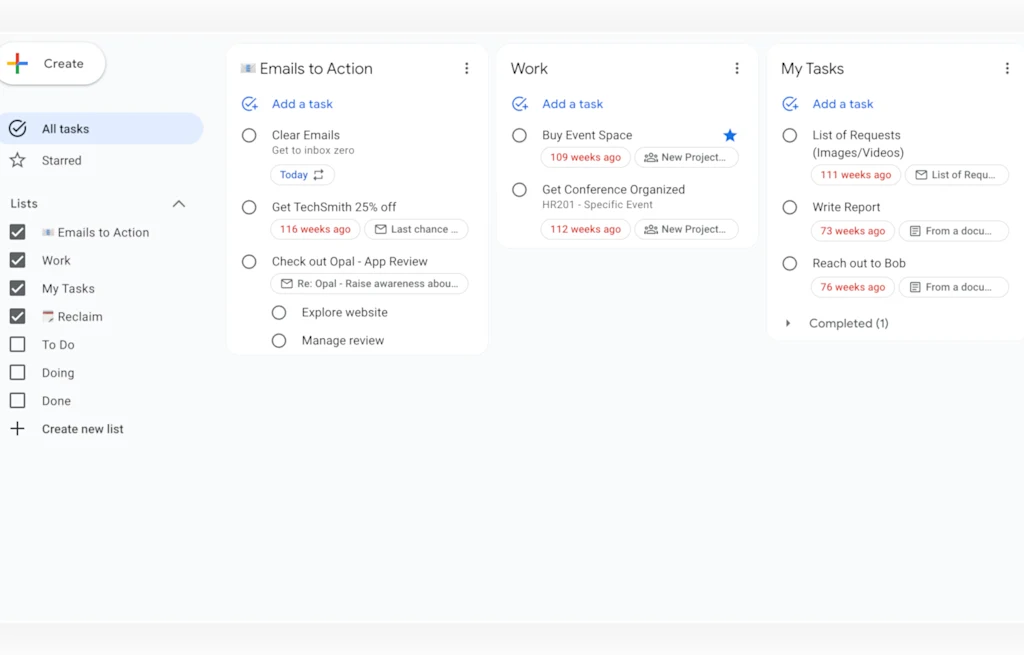Open the Work list three-dot options menu
This screenshot has width=1024, height=655.
pyautogui.click(x=737, y=68)
